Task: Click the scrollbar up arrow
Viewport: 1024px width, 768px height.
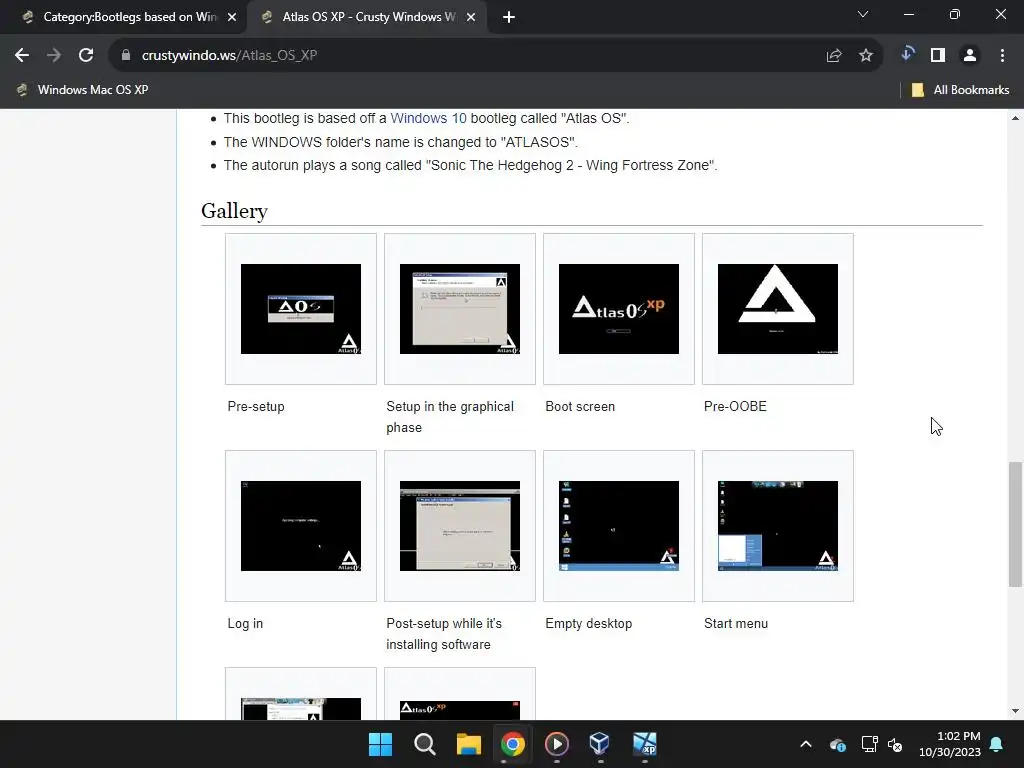Action: pyautogui.click(x=1015, y=118)
